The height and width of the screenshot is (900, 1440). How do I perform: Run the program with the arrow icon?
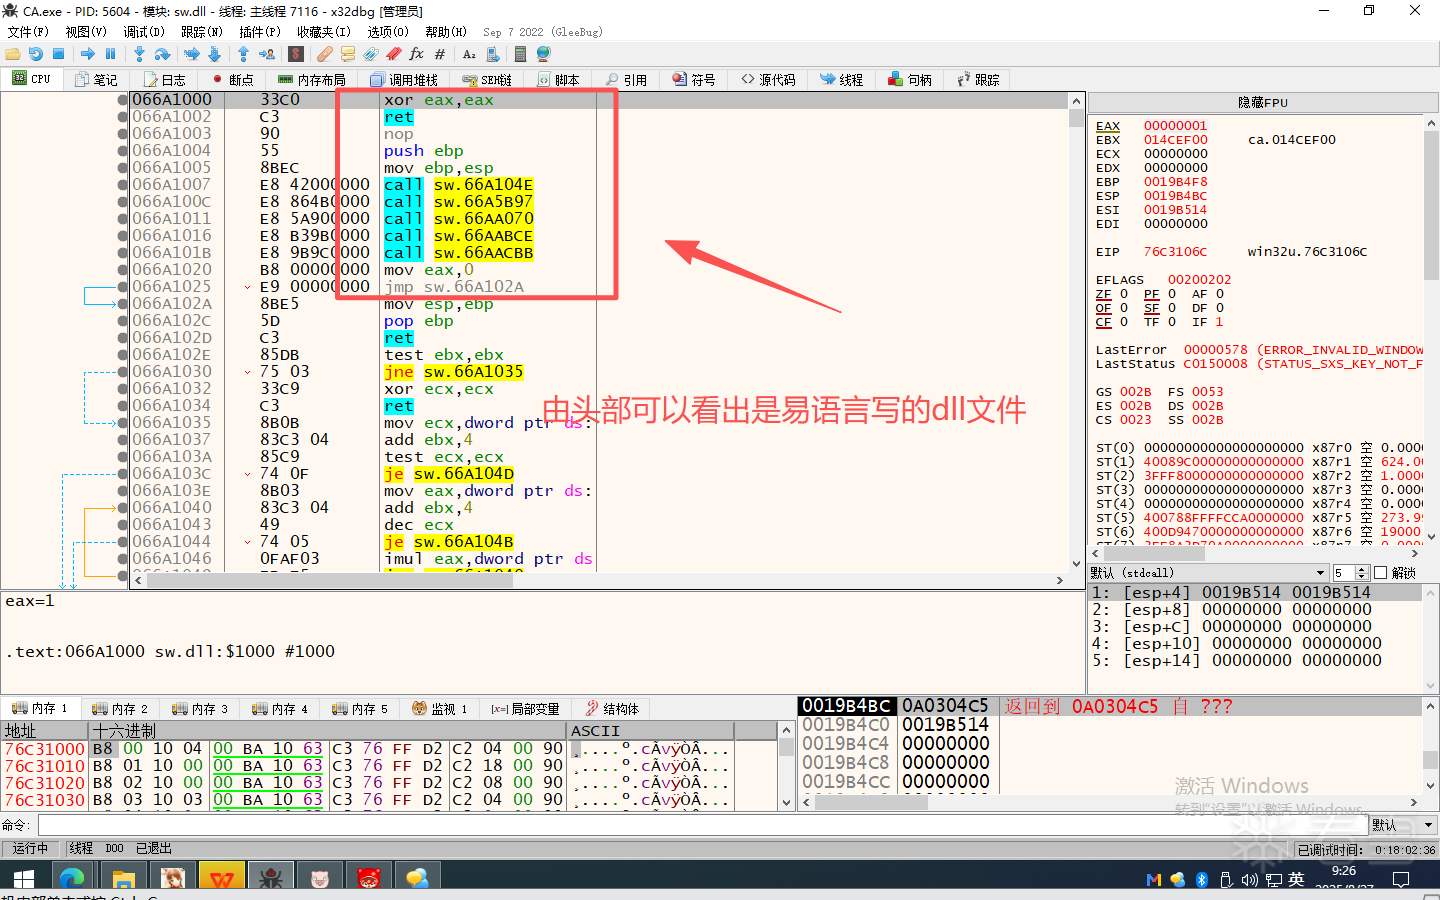click(88, 54)
